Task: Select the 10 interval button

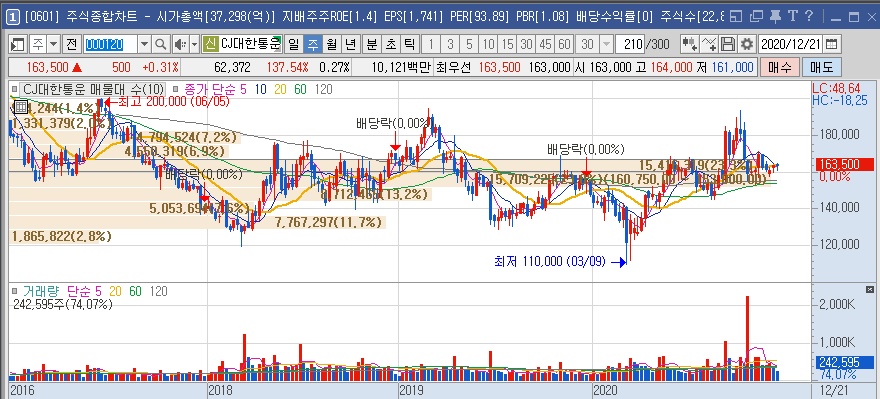Action: 489,44
